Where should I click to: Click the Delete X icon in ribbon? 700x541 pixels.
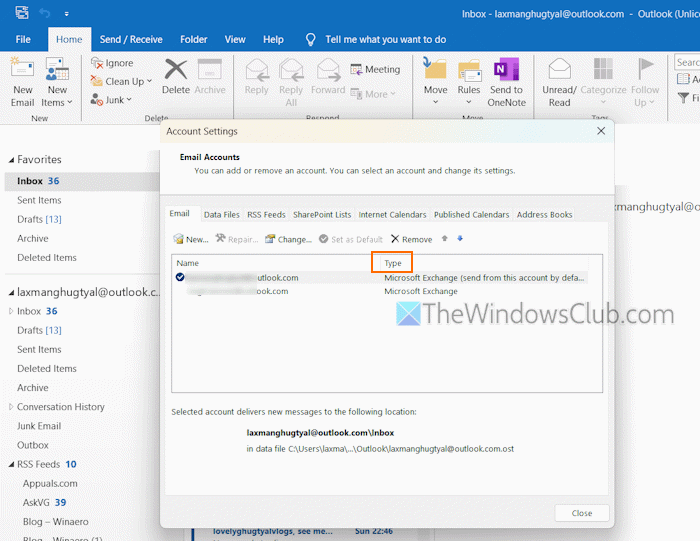176,69
